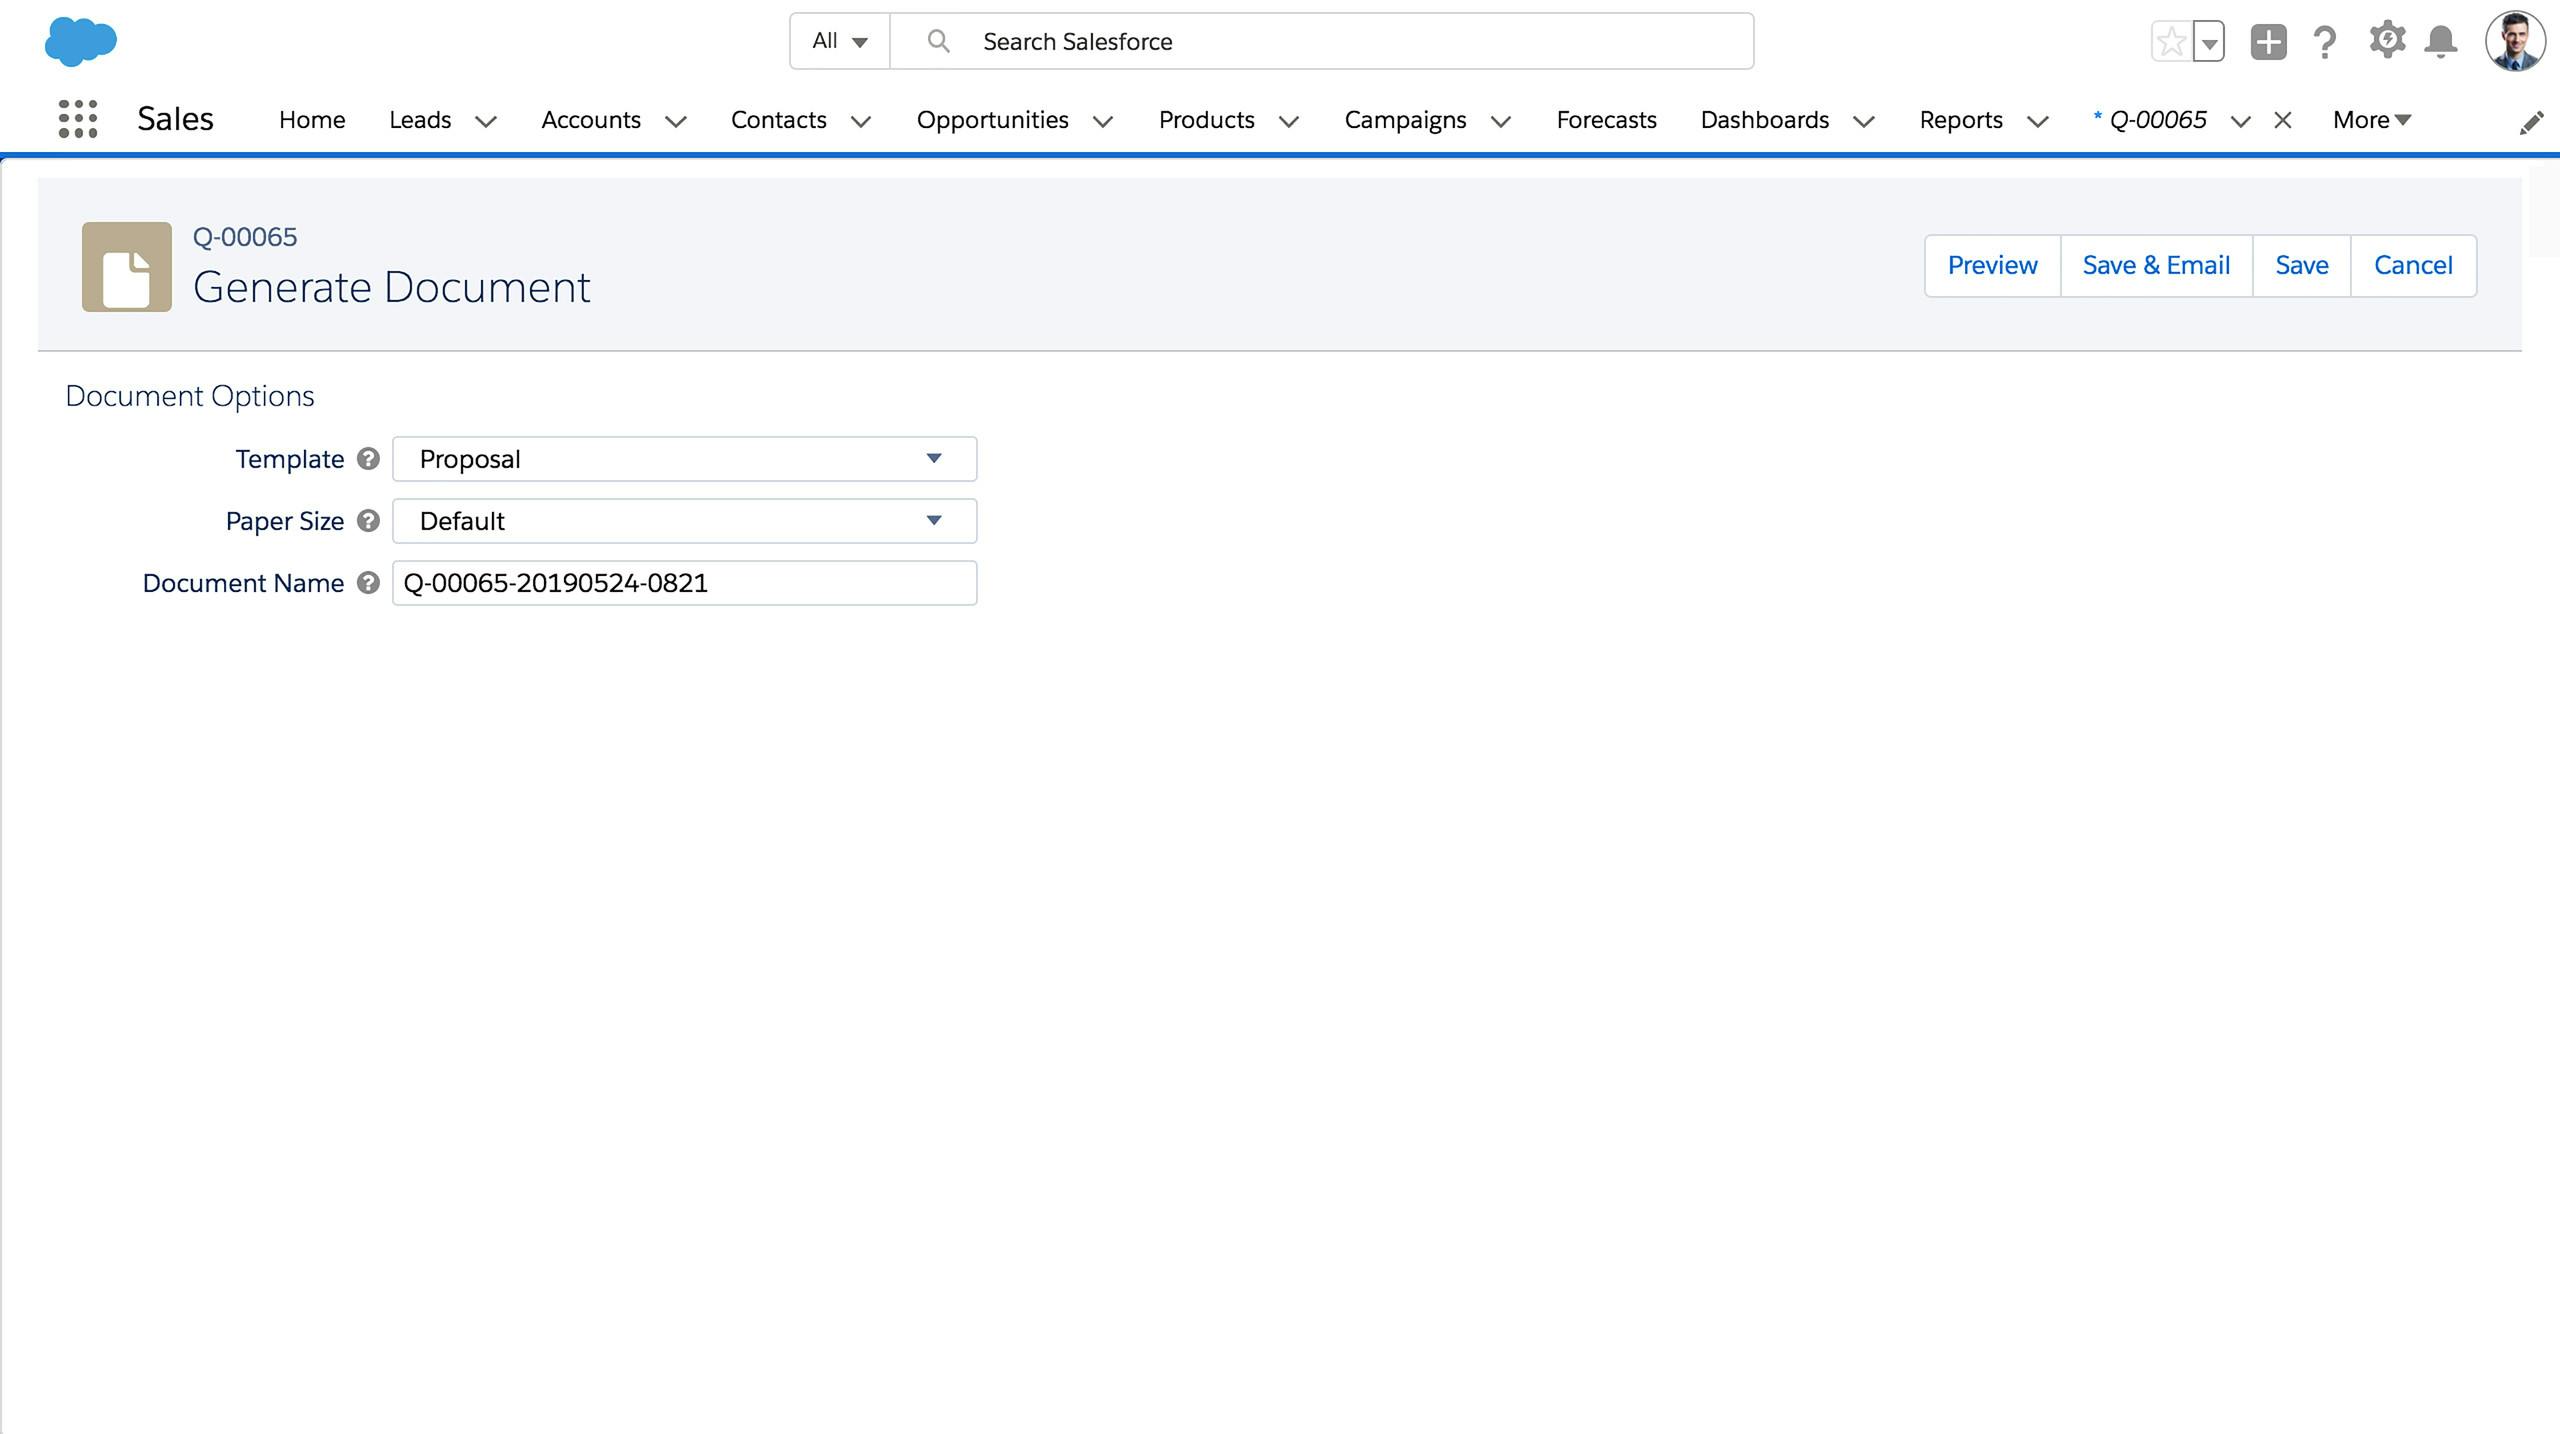Viewport: 2560px width, 1434px height.
Task: Switch to the Products tab
Action: (x=1207, y=120)
